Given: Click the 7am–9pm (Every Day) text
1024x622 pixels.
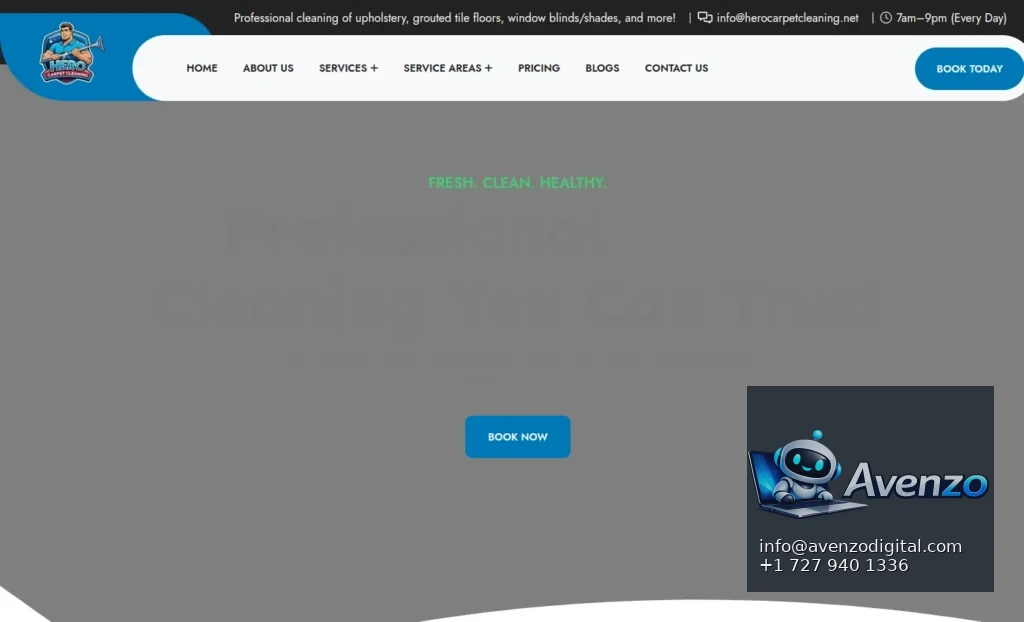Looking at the screenshot, I should click(951, 18).
